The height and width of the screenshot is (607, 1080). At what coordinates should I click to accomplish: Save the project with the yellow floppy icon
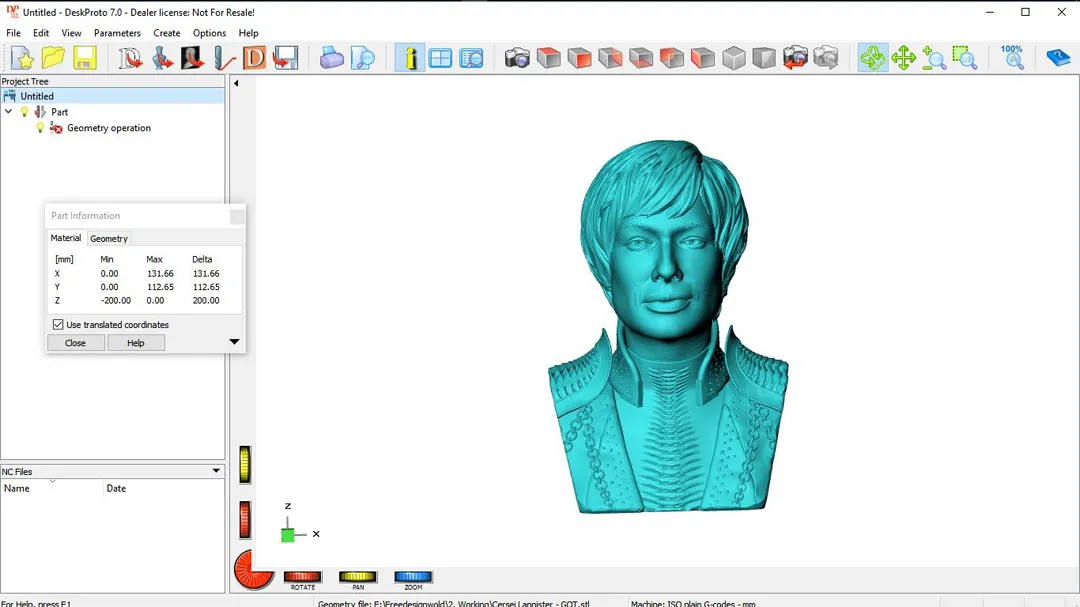click(x=84, y=58)
